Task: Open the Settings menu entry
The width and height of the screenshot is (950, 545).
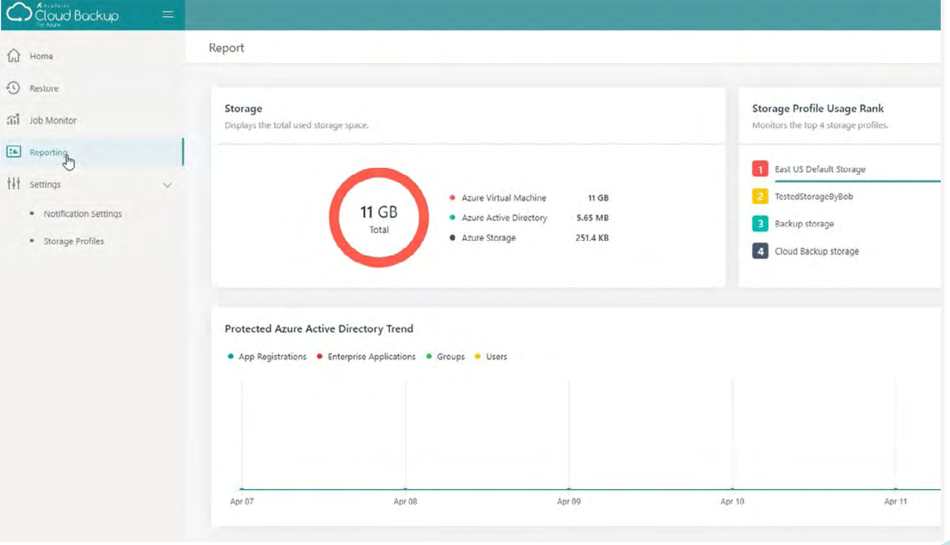Action: click(45, 184)
